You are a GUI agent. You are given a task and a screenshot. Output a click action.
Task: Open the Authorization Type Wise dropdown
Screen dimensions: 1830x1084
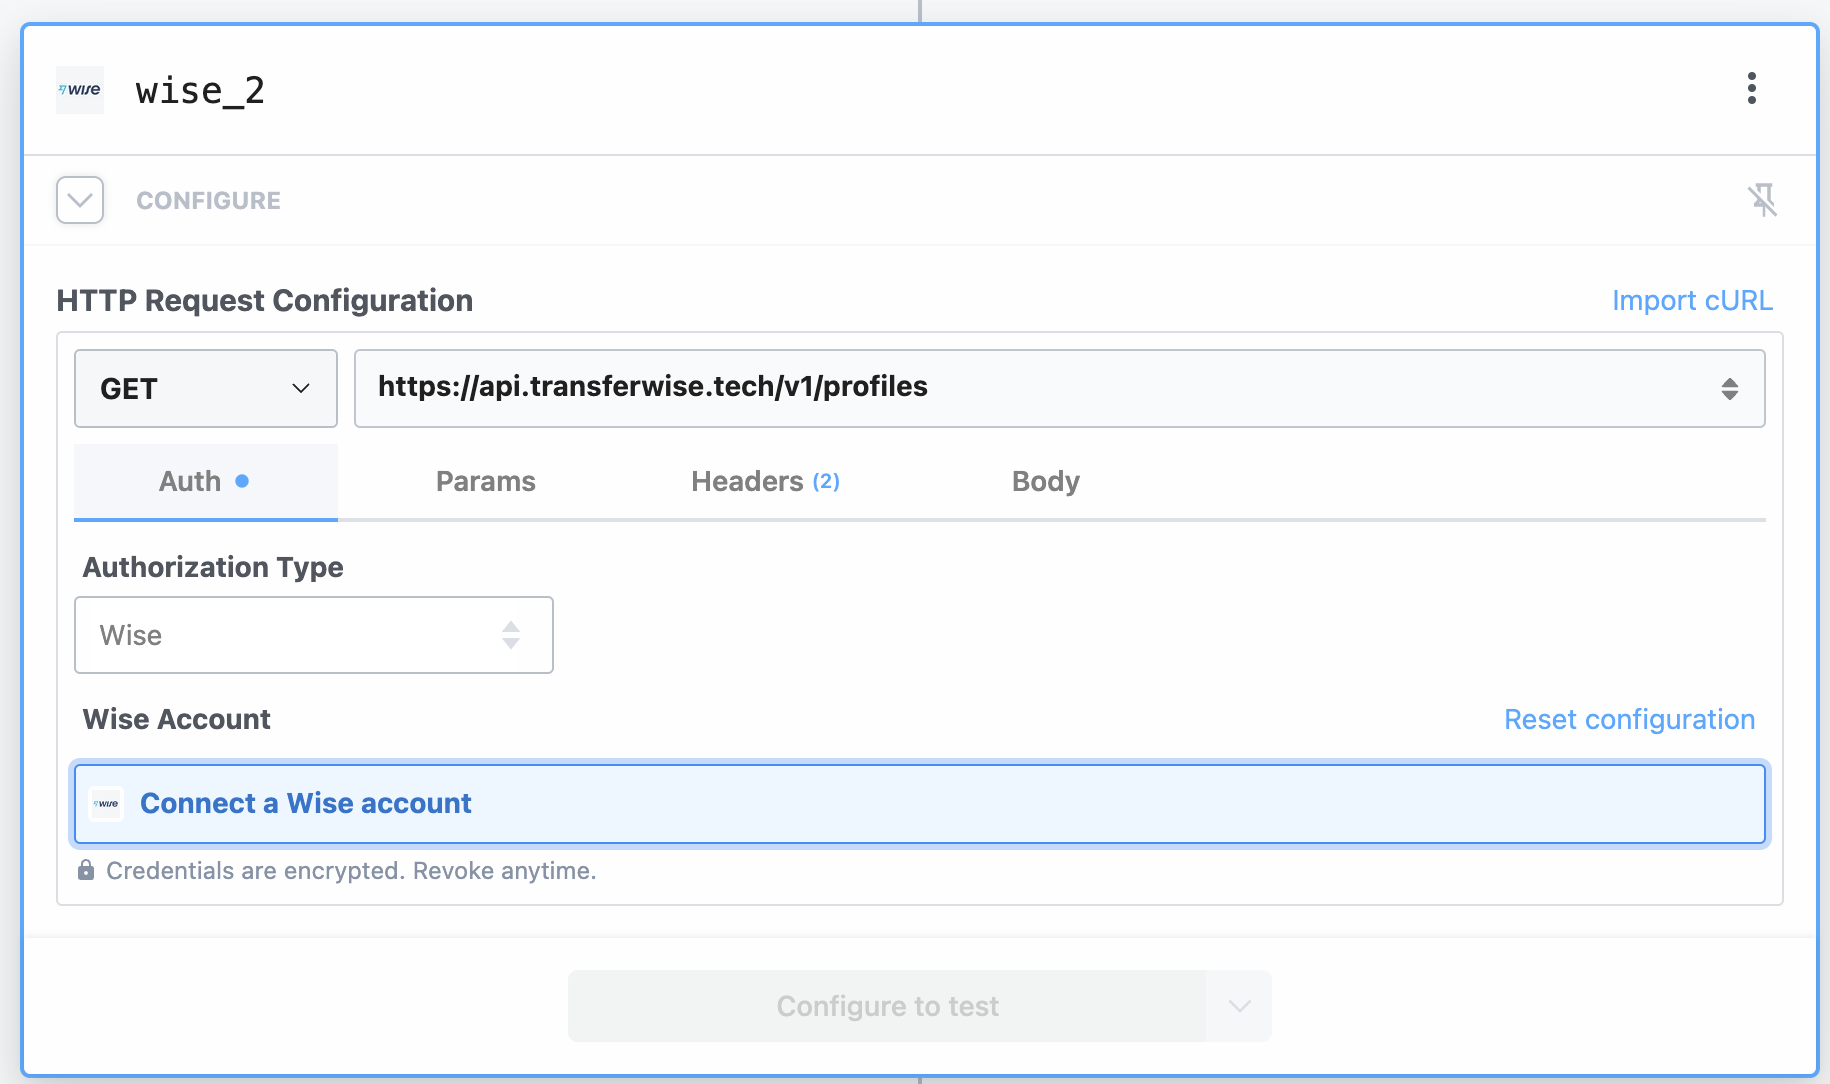pos(314,635)
